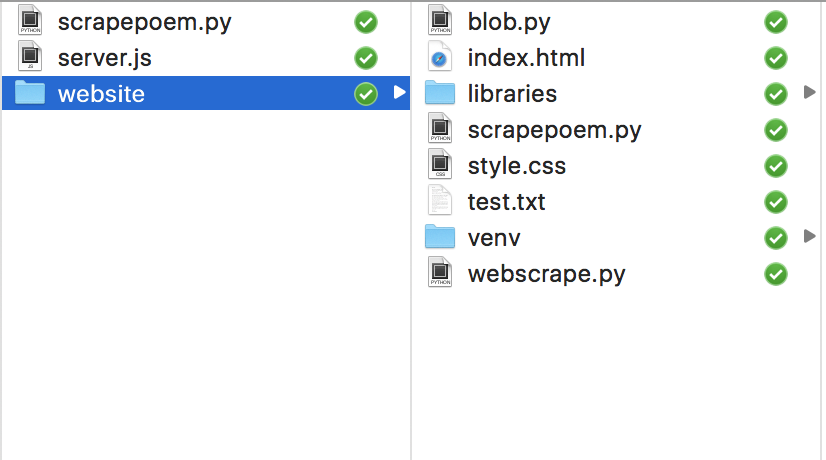Click green sync badge next to style.css
826x460 pixels.
[776, 166]
